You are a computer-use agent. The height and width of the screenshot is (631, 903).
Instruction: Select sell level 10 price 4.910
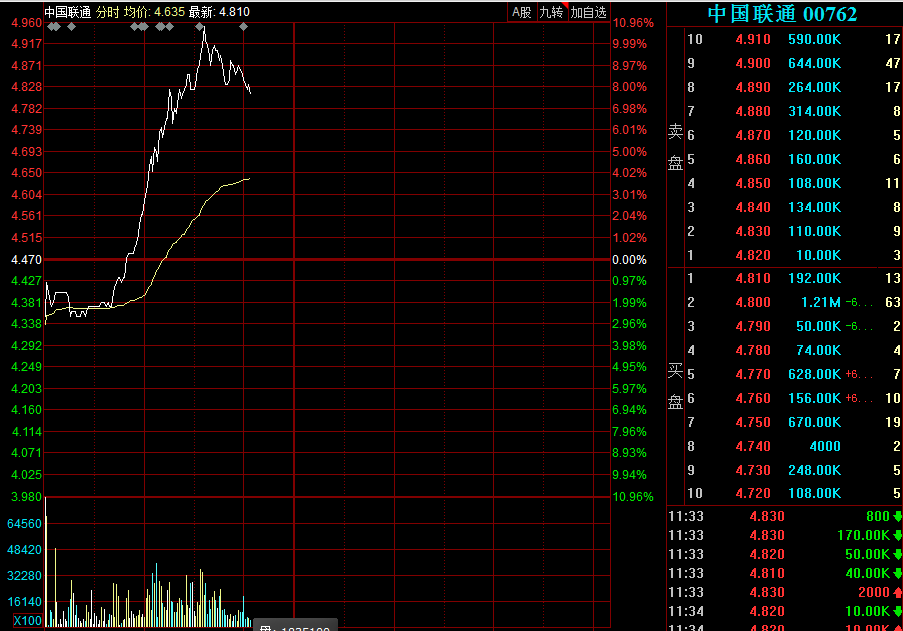click(753, 39)
